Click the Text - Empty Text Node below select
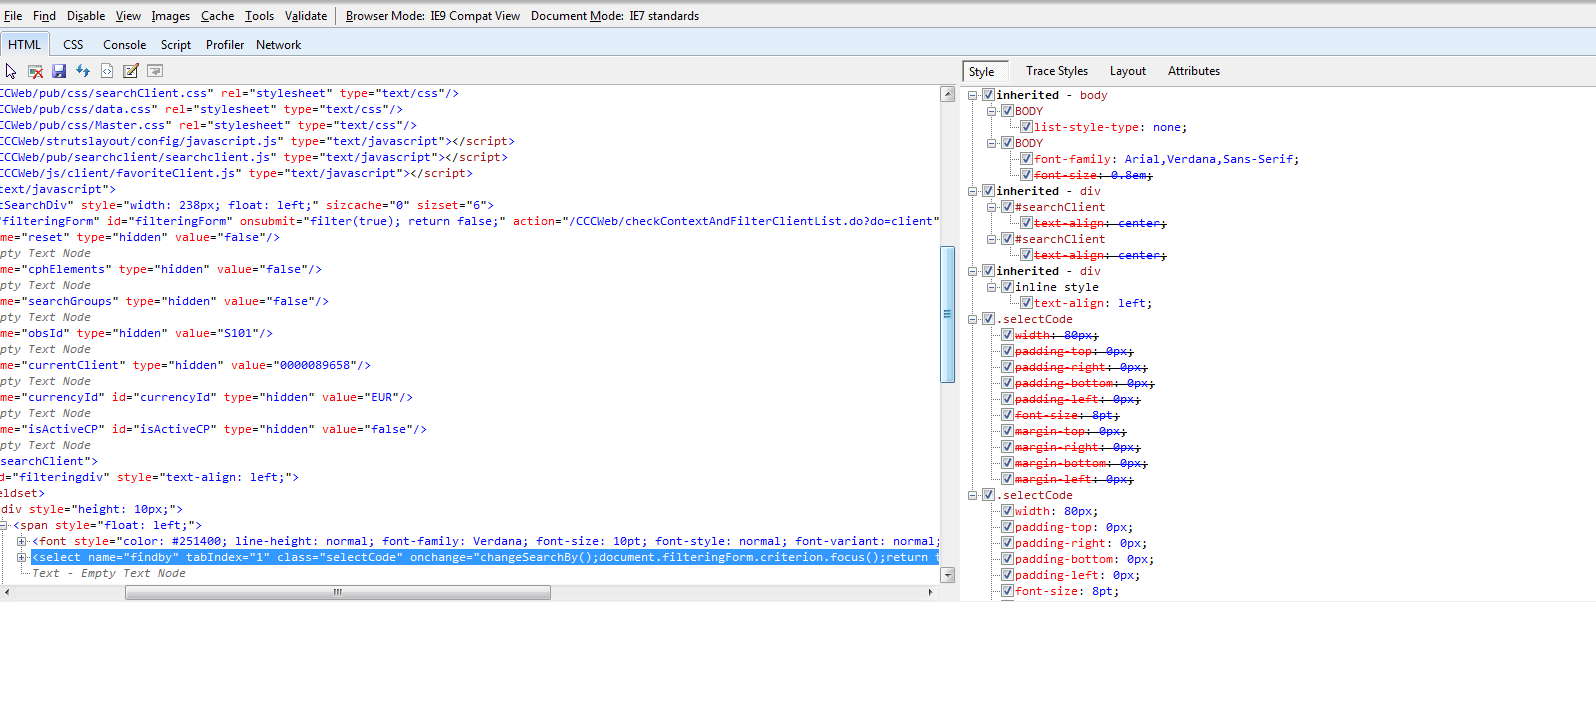The width and height of the screenshot is (1596, 720). tap(109, 573)
